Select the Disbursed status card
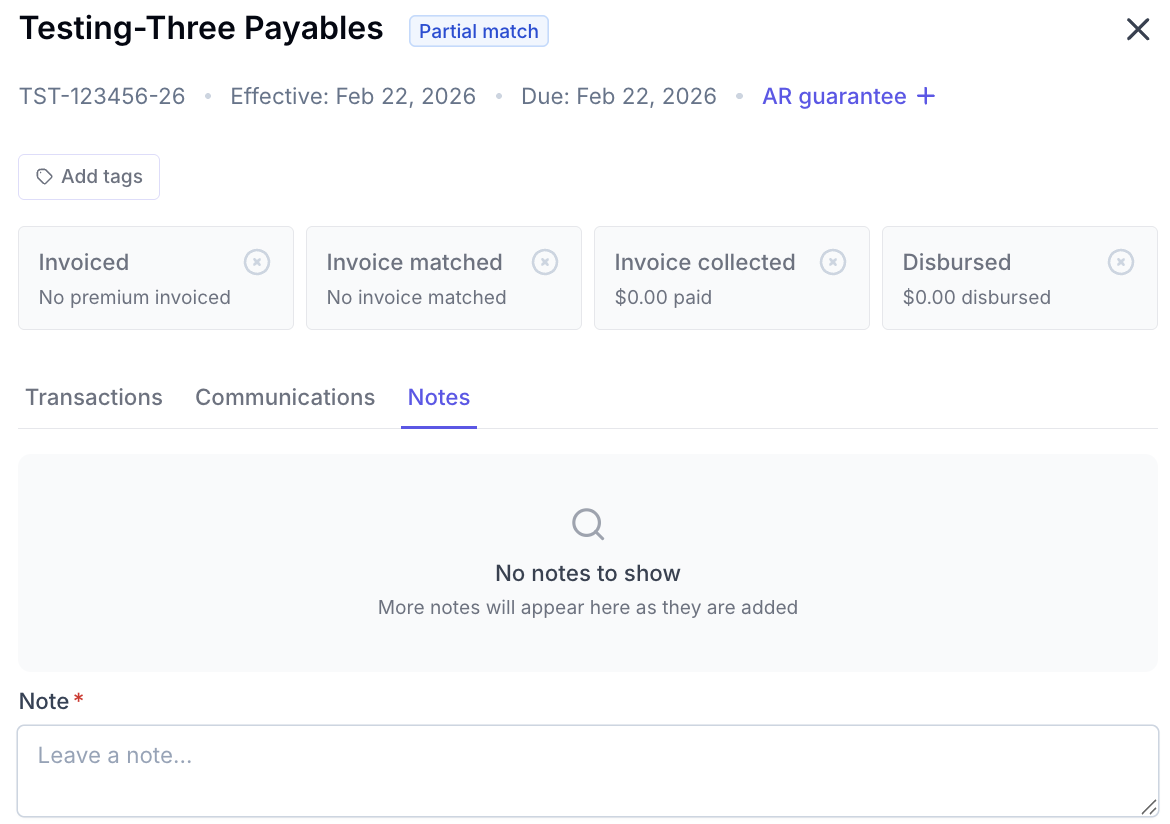Image resolution: width=1170 pixels, height=824 pixels. point(1020,278)
